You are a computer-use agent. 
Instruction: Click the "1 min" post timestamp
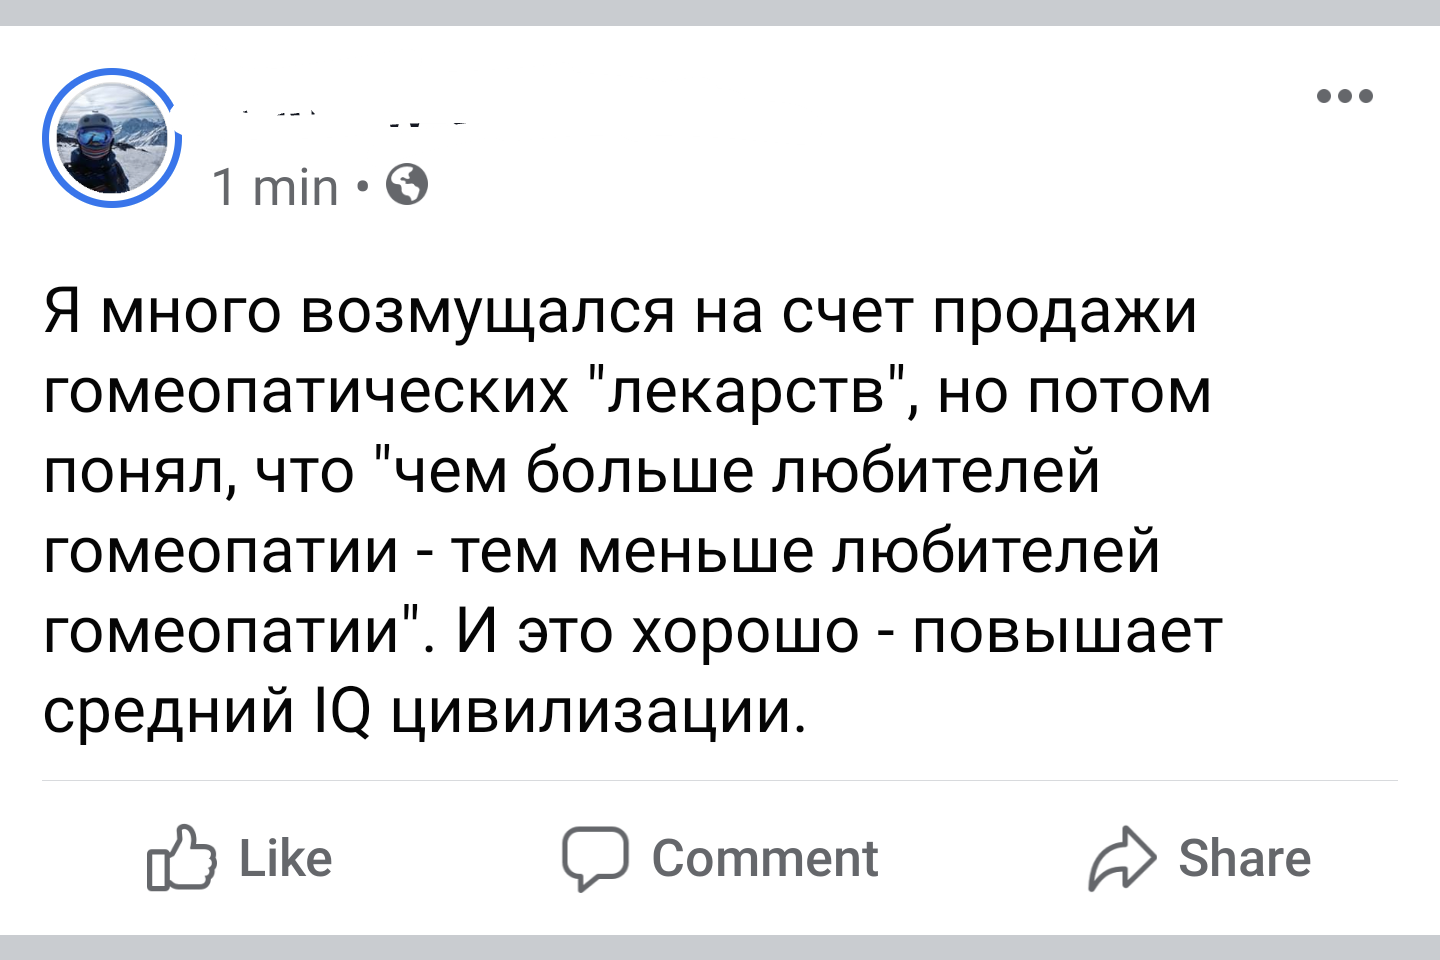[276, 187]
